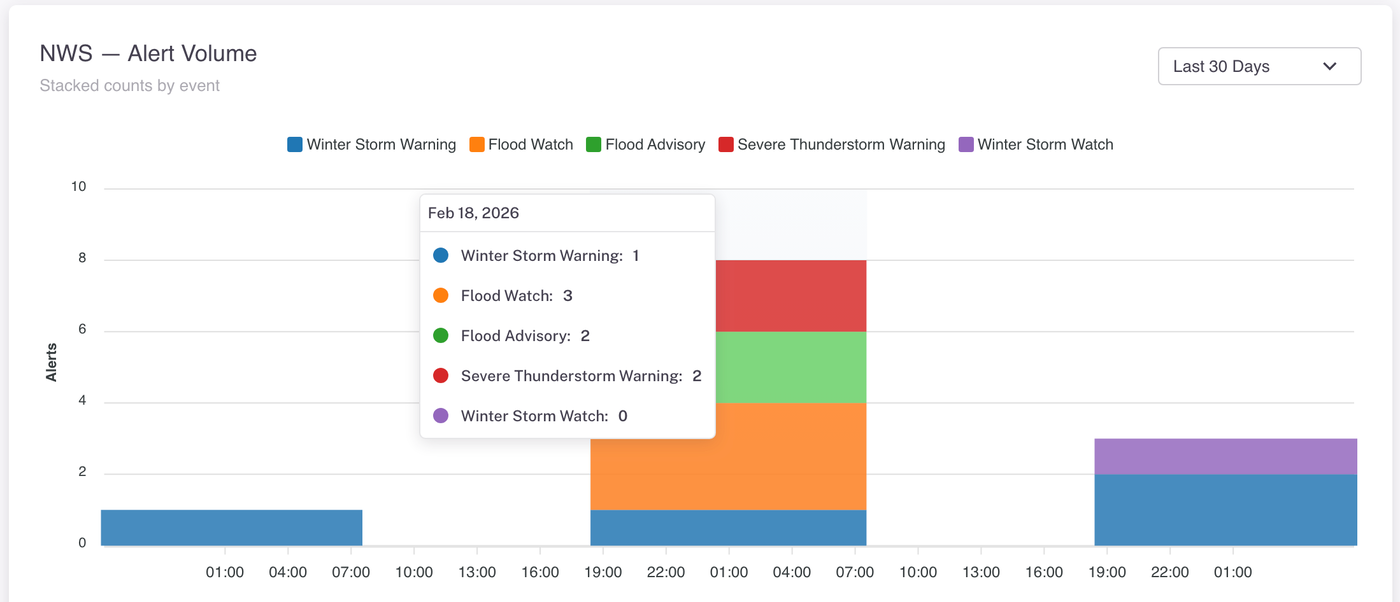Screen dimensions: 1400x602
Task: Toggle Flood Watch orange legend swatch
Action: tap(477, 145)
